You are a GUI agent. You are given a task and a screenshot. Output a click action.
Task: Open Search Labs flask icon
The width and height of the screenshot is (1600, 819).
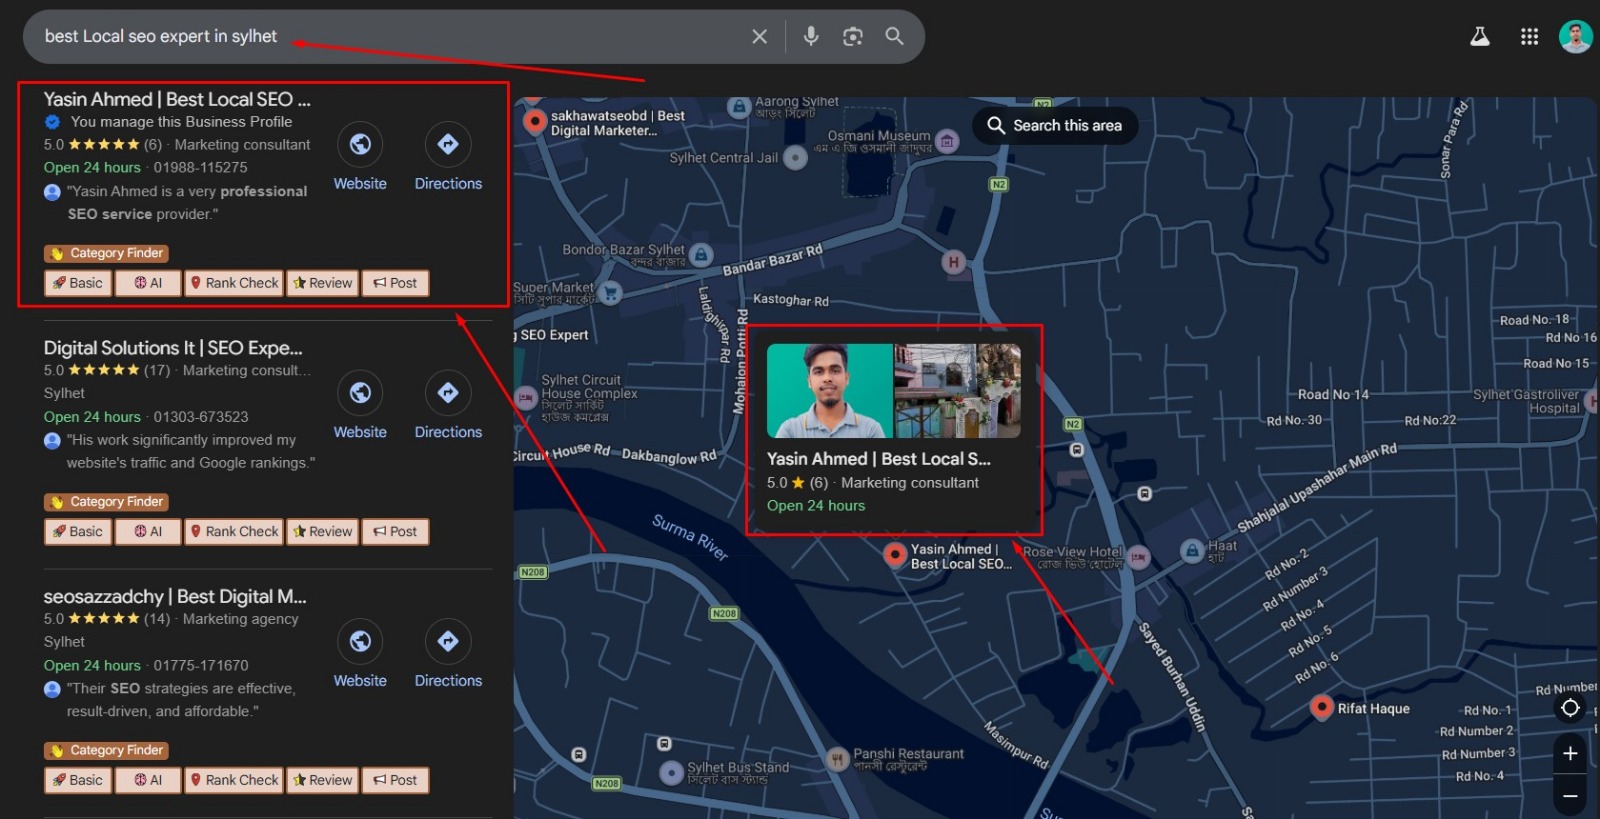[1479, 37]
